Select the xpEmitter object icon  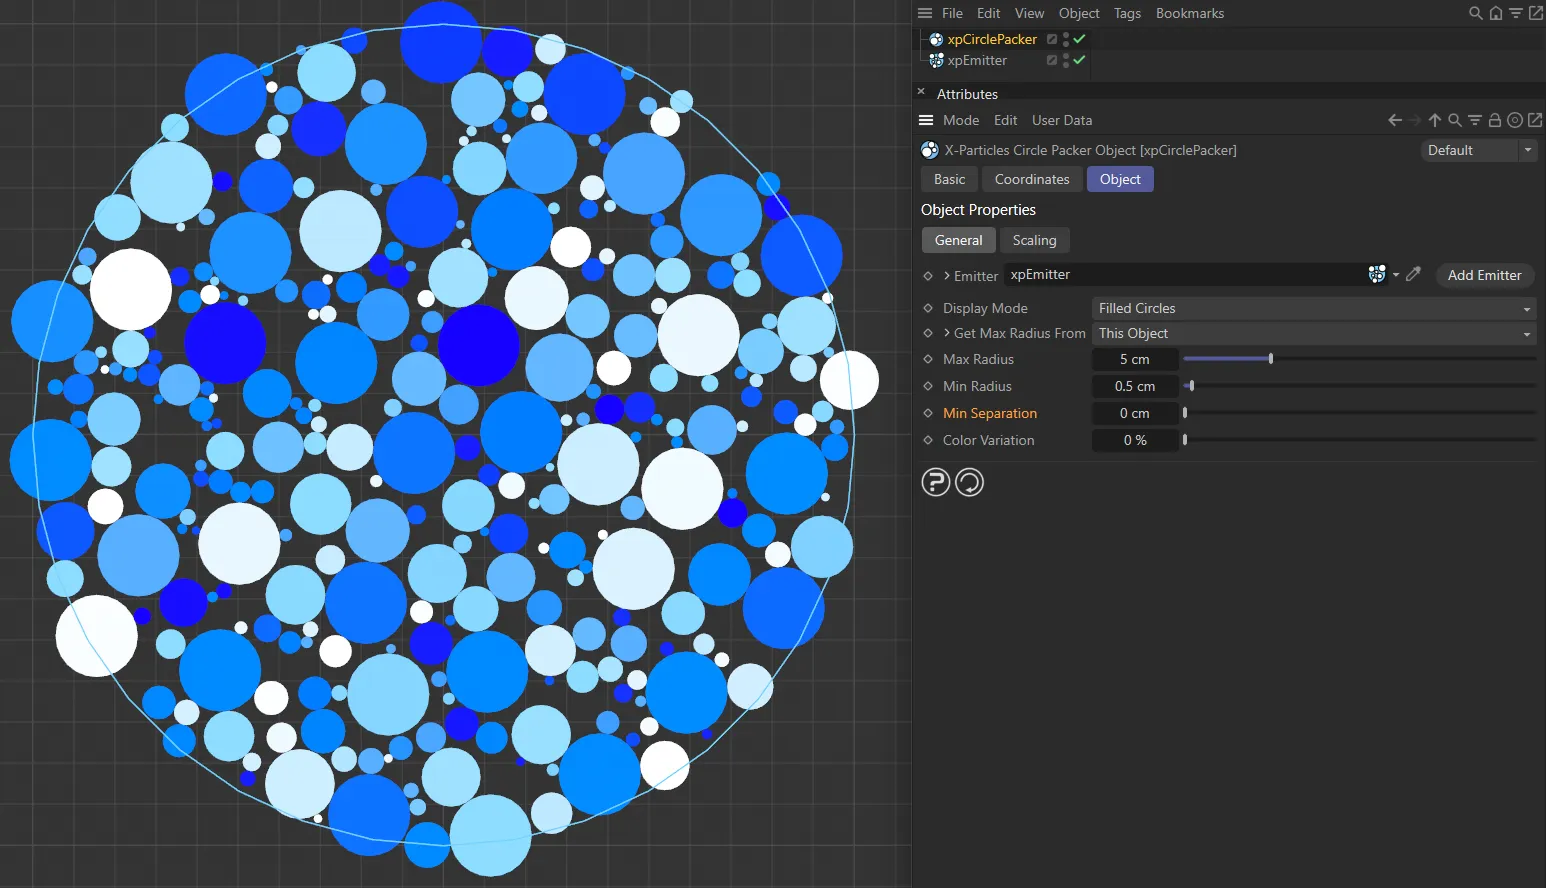pyautogui.click(x=936, y=60)
